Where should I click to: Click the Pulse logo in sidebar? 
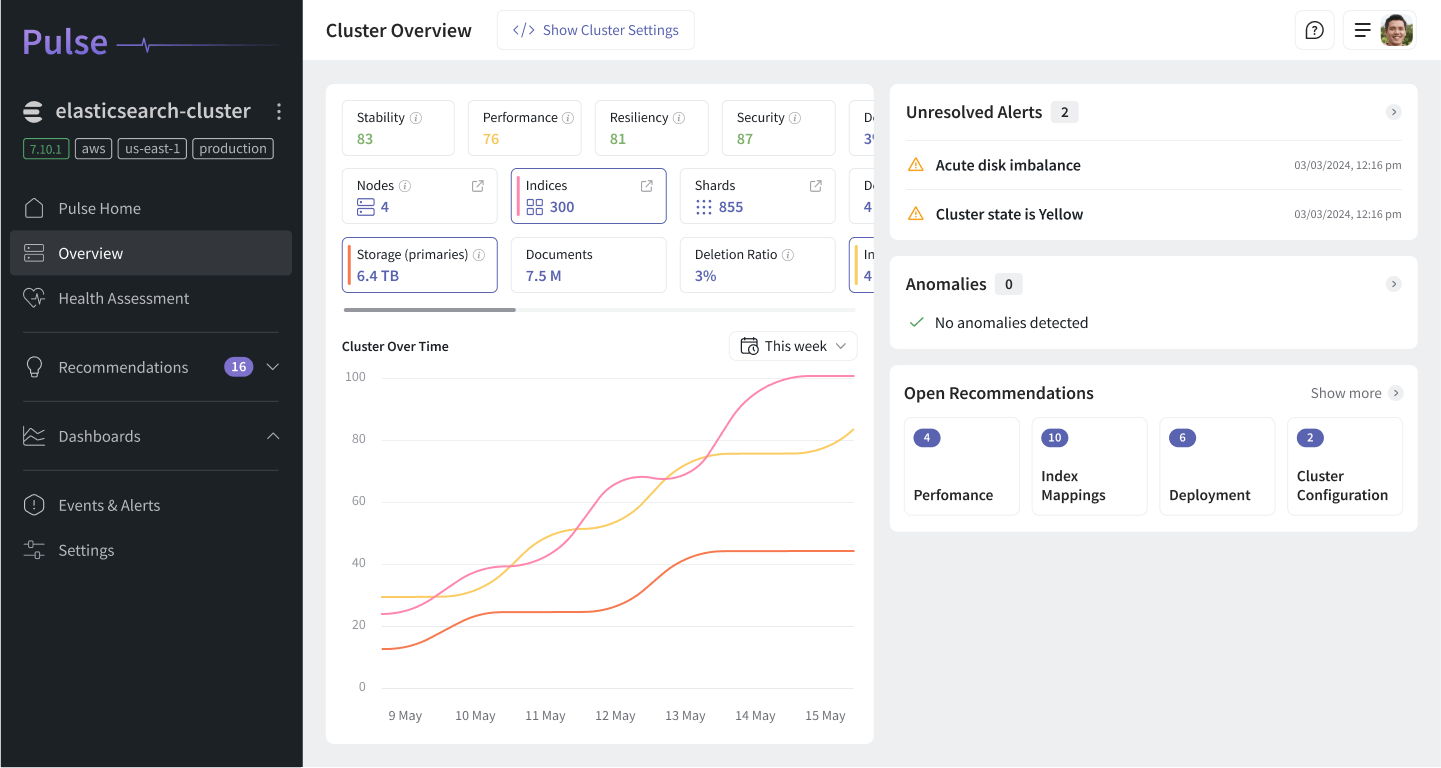(x=150, y=42)
